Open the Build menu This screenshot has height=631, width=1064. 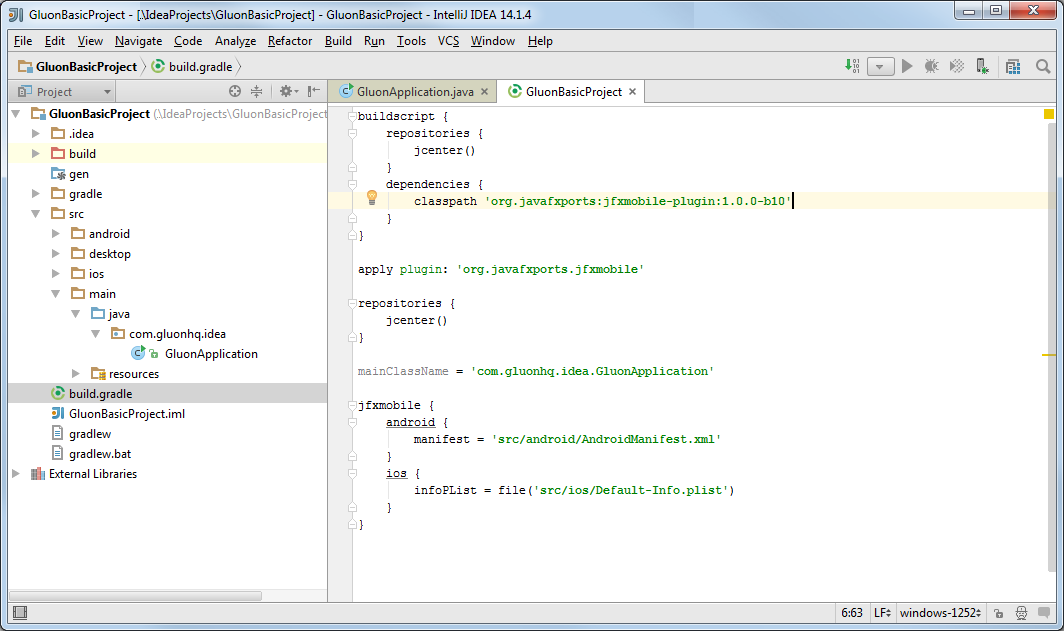click(338, 41)
